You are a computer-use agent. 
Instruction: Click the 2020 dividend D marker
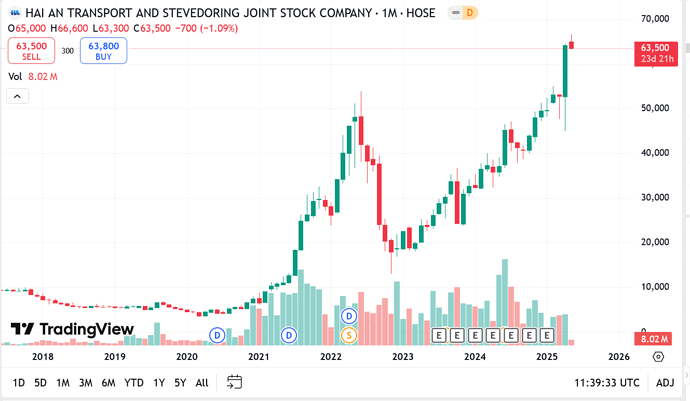tap(217, 336)
